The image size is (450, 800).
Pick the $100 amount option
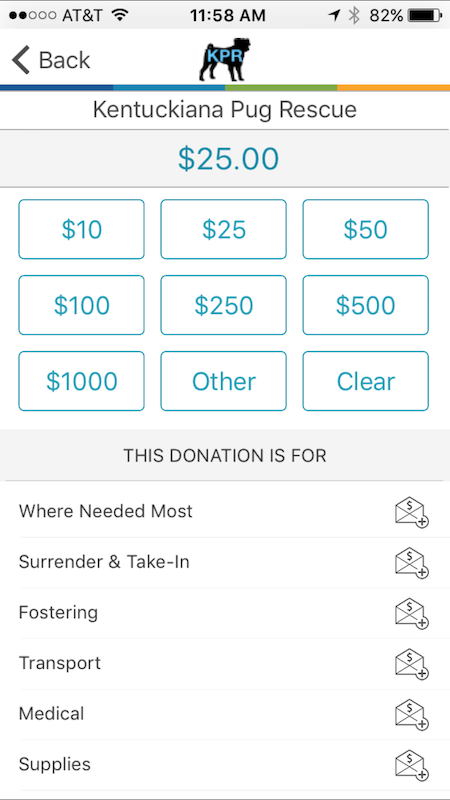(82, 305)
